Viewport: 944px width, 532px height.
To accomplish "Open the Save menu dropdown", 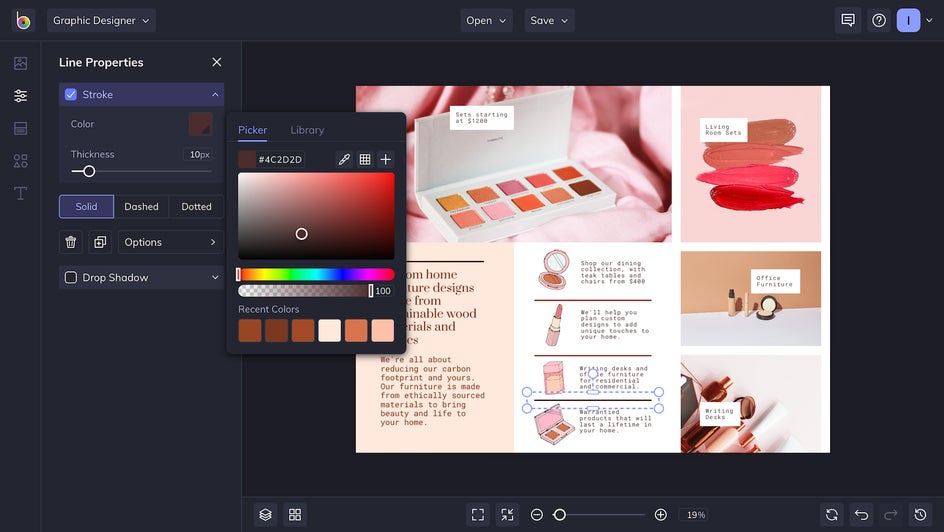I will 549,20.
